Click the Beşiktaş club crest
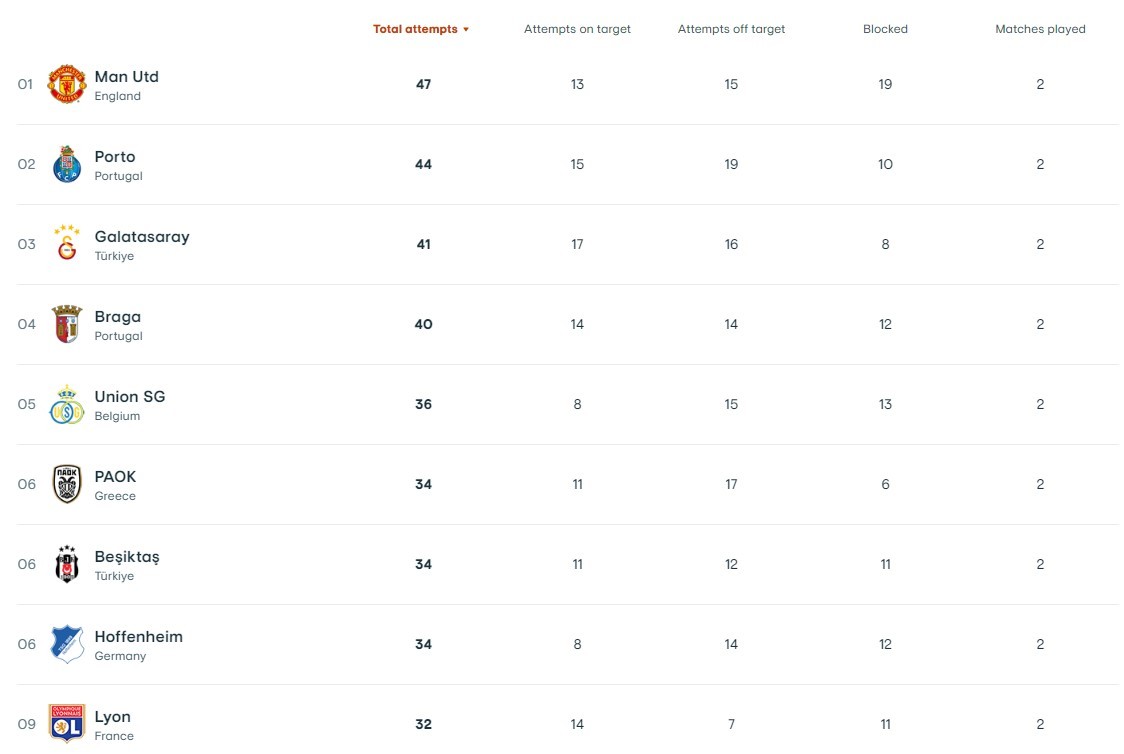The image size is (1124, 754). pyautogui.click(x=67, y=564)
